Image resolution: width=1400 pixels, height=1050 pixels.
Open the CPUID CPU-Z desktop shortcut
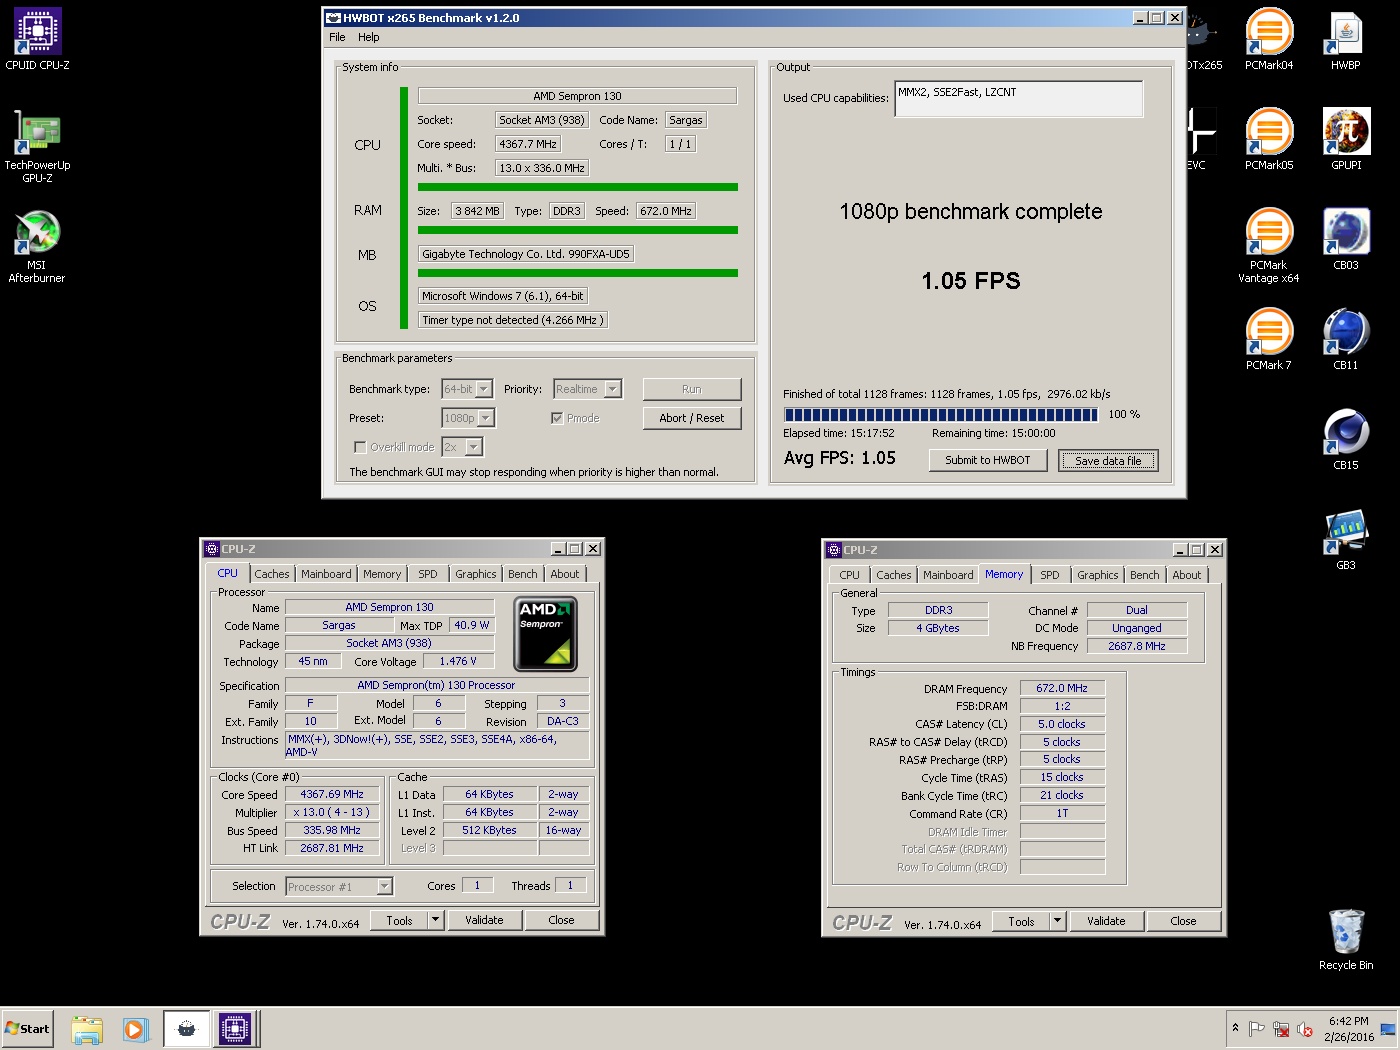pyautogui.click(x=37, y=40)
